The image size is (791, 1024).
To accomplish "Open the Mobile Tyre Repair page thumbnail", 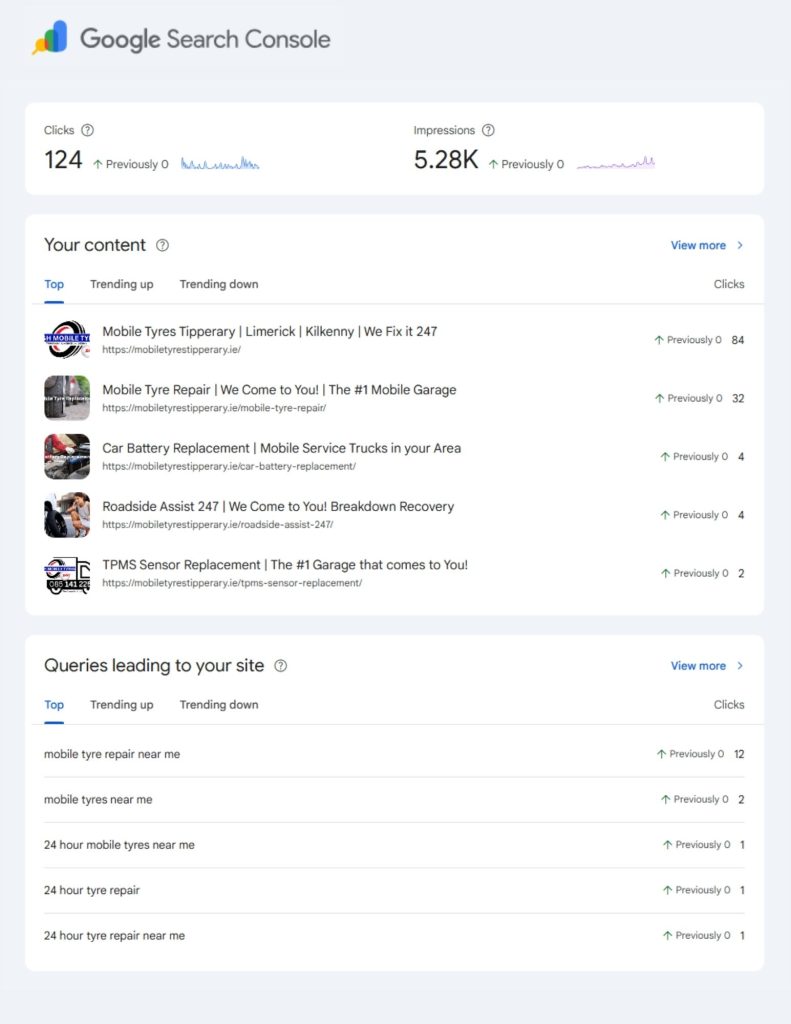I will (x=67, y=398).
